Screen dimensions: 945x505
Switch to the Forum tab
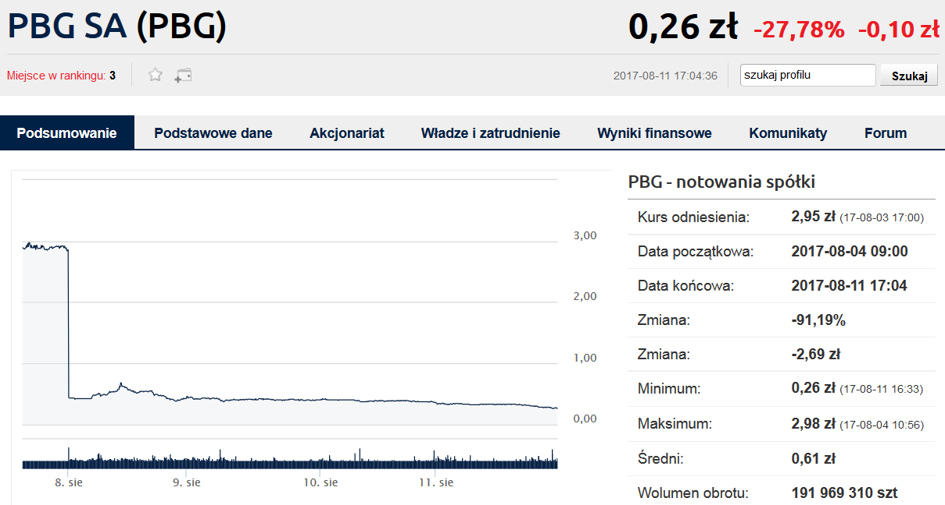coord(885,133)
